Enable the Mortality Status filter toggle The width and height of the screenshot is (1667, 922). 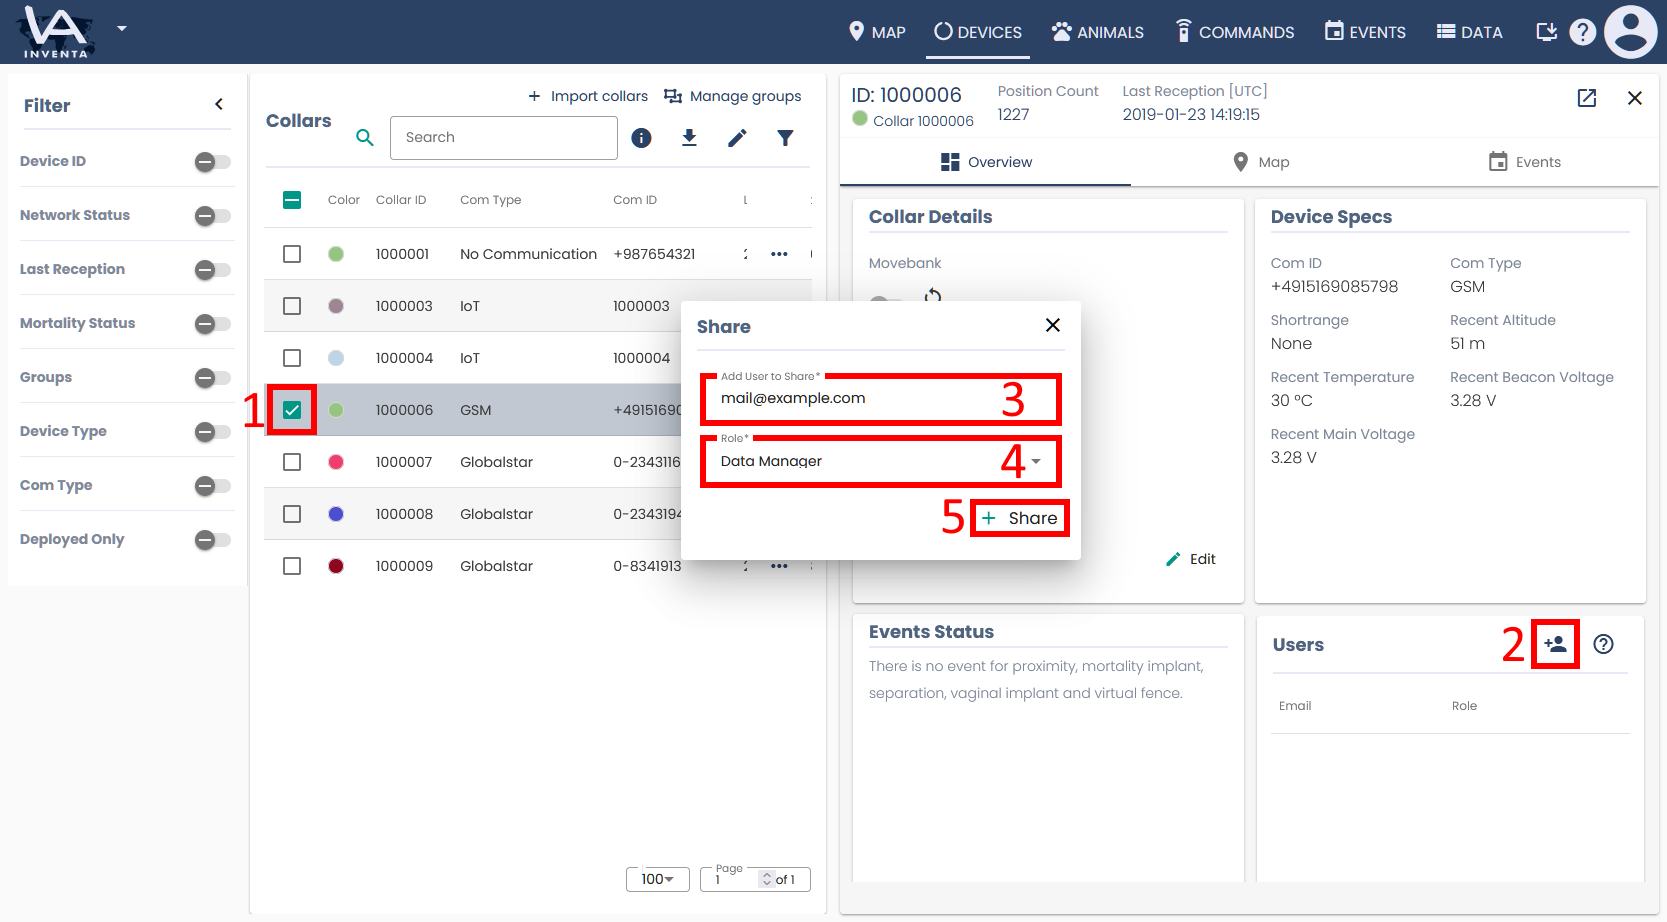click(x=212, y=324)
